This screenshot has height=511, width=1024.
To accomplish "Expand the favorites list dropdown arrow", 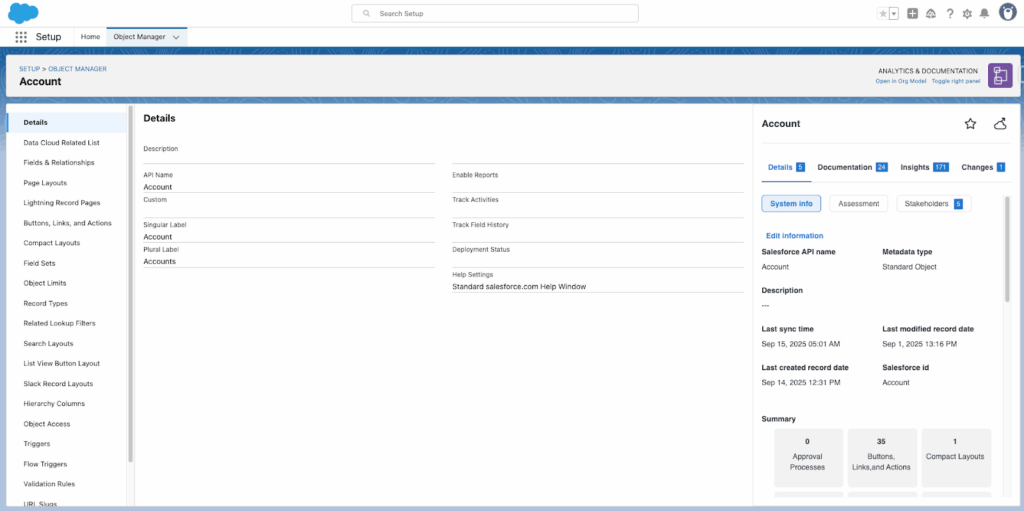I will 893,13.
